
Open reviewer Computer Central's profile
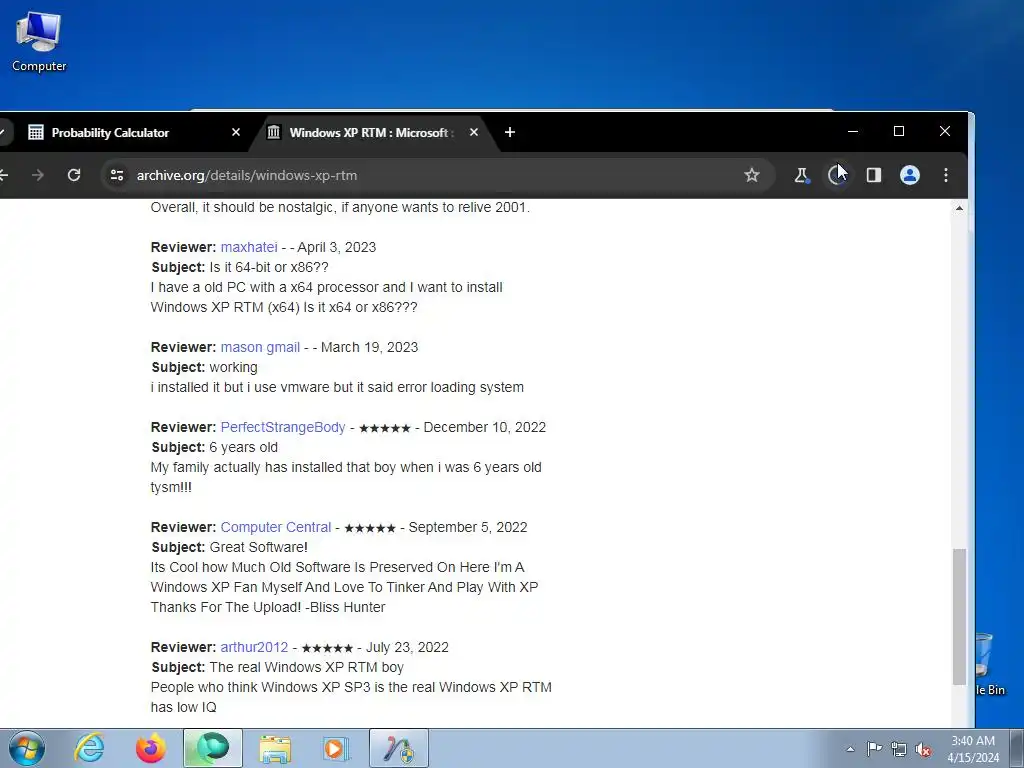(x=276, y=527)
